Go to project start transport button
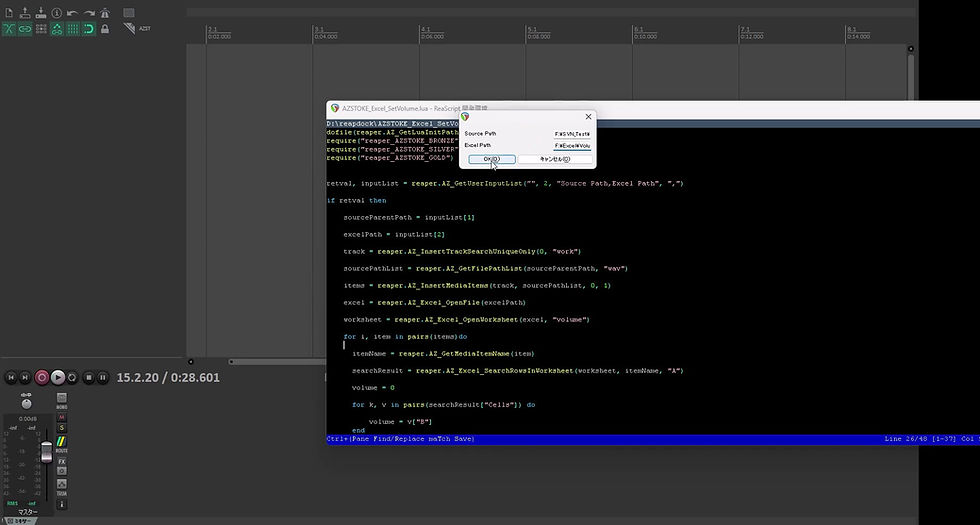The image size is (980, 525). [11, 378]
